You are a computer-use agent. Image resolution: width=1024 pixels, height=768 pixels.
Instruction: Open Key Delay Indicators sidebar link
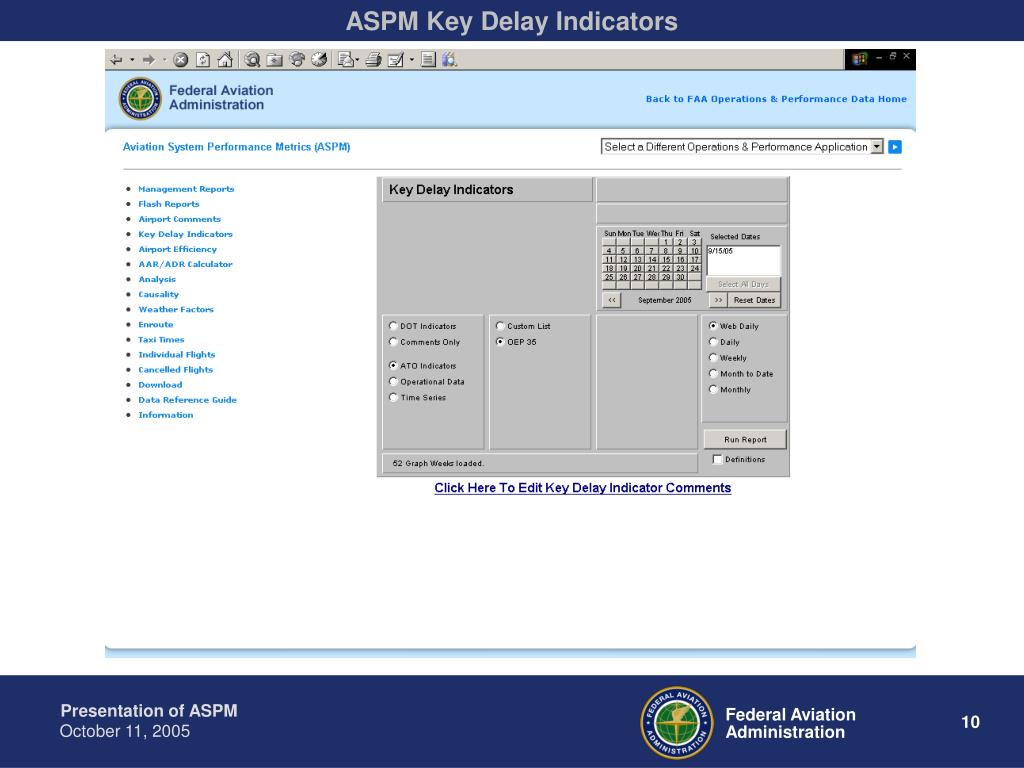click(185, 234)
